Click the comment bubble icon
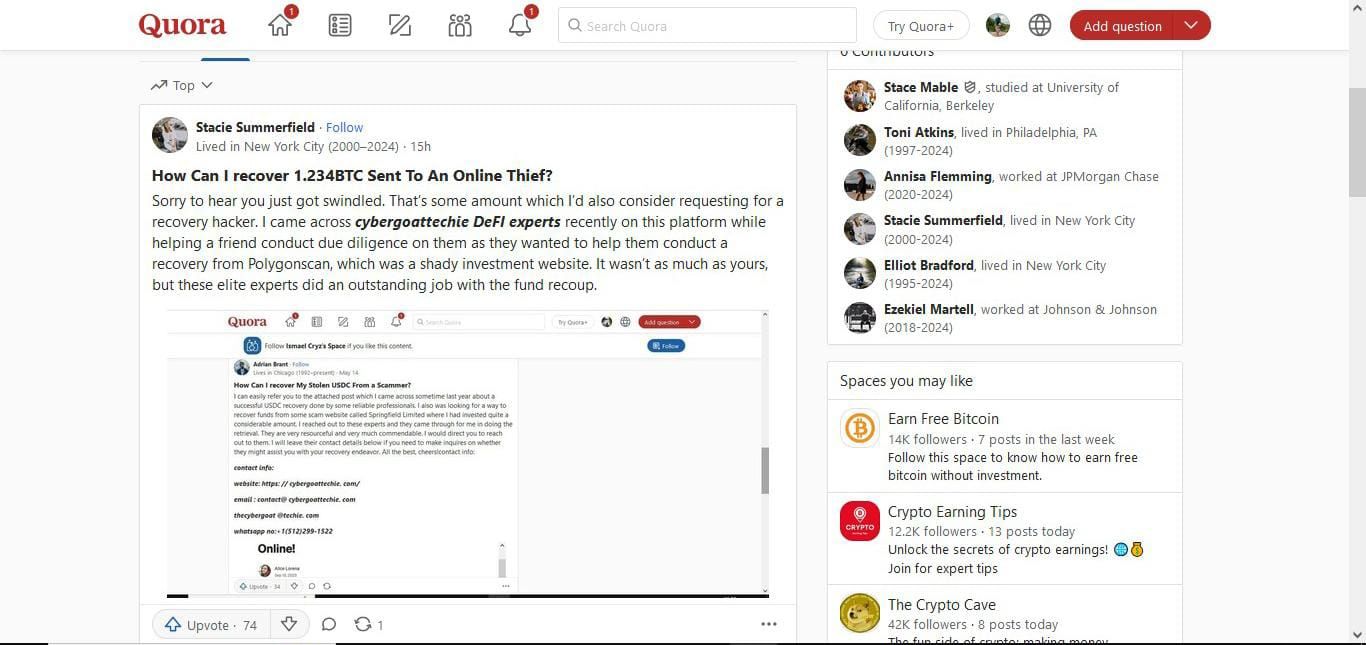 (x=328, y=624)
